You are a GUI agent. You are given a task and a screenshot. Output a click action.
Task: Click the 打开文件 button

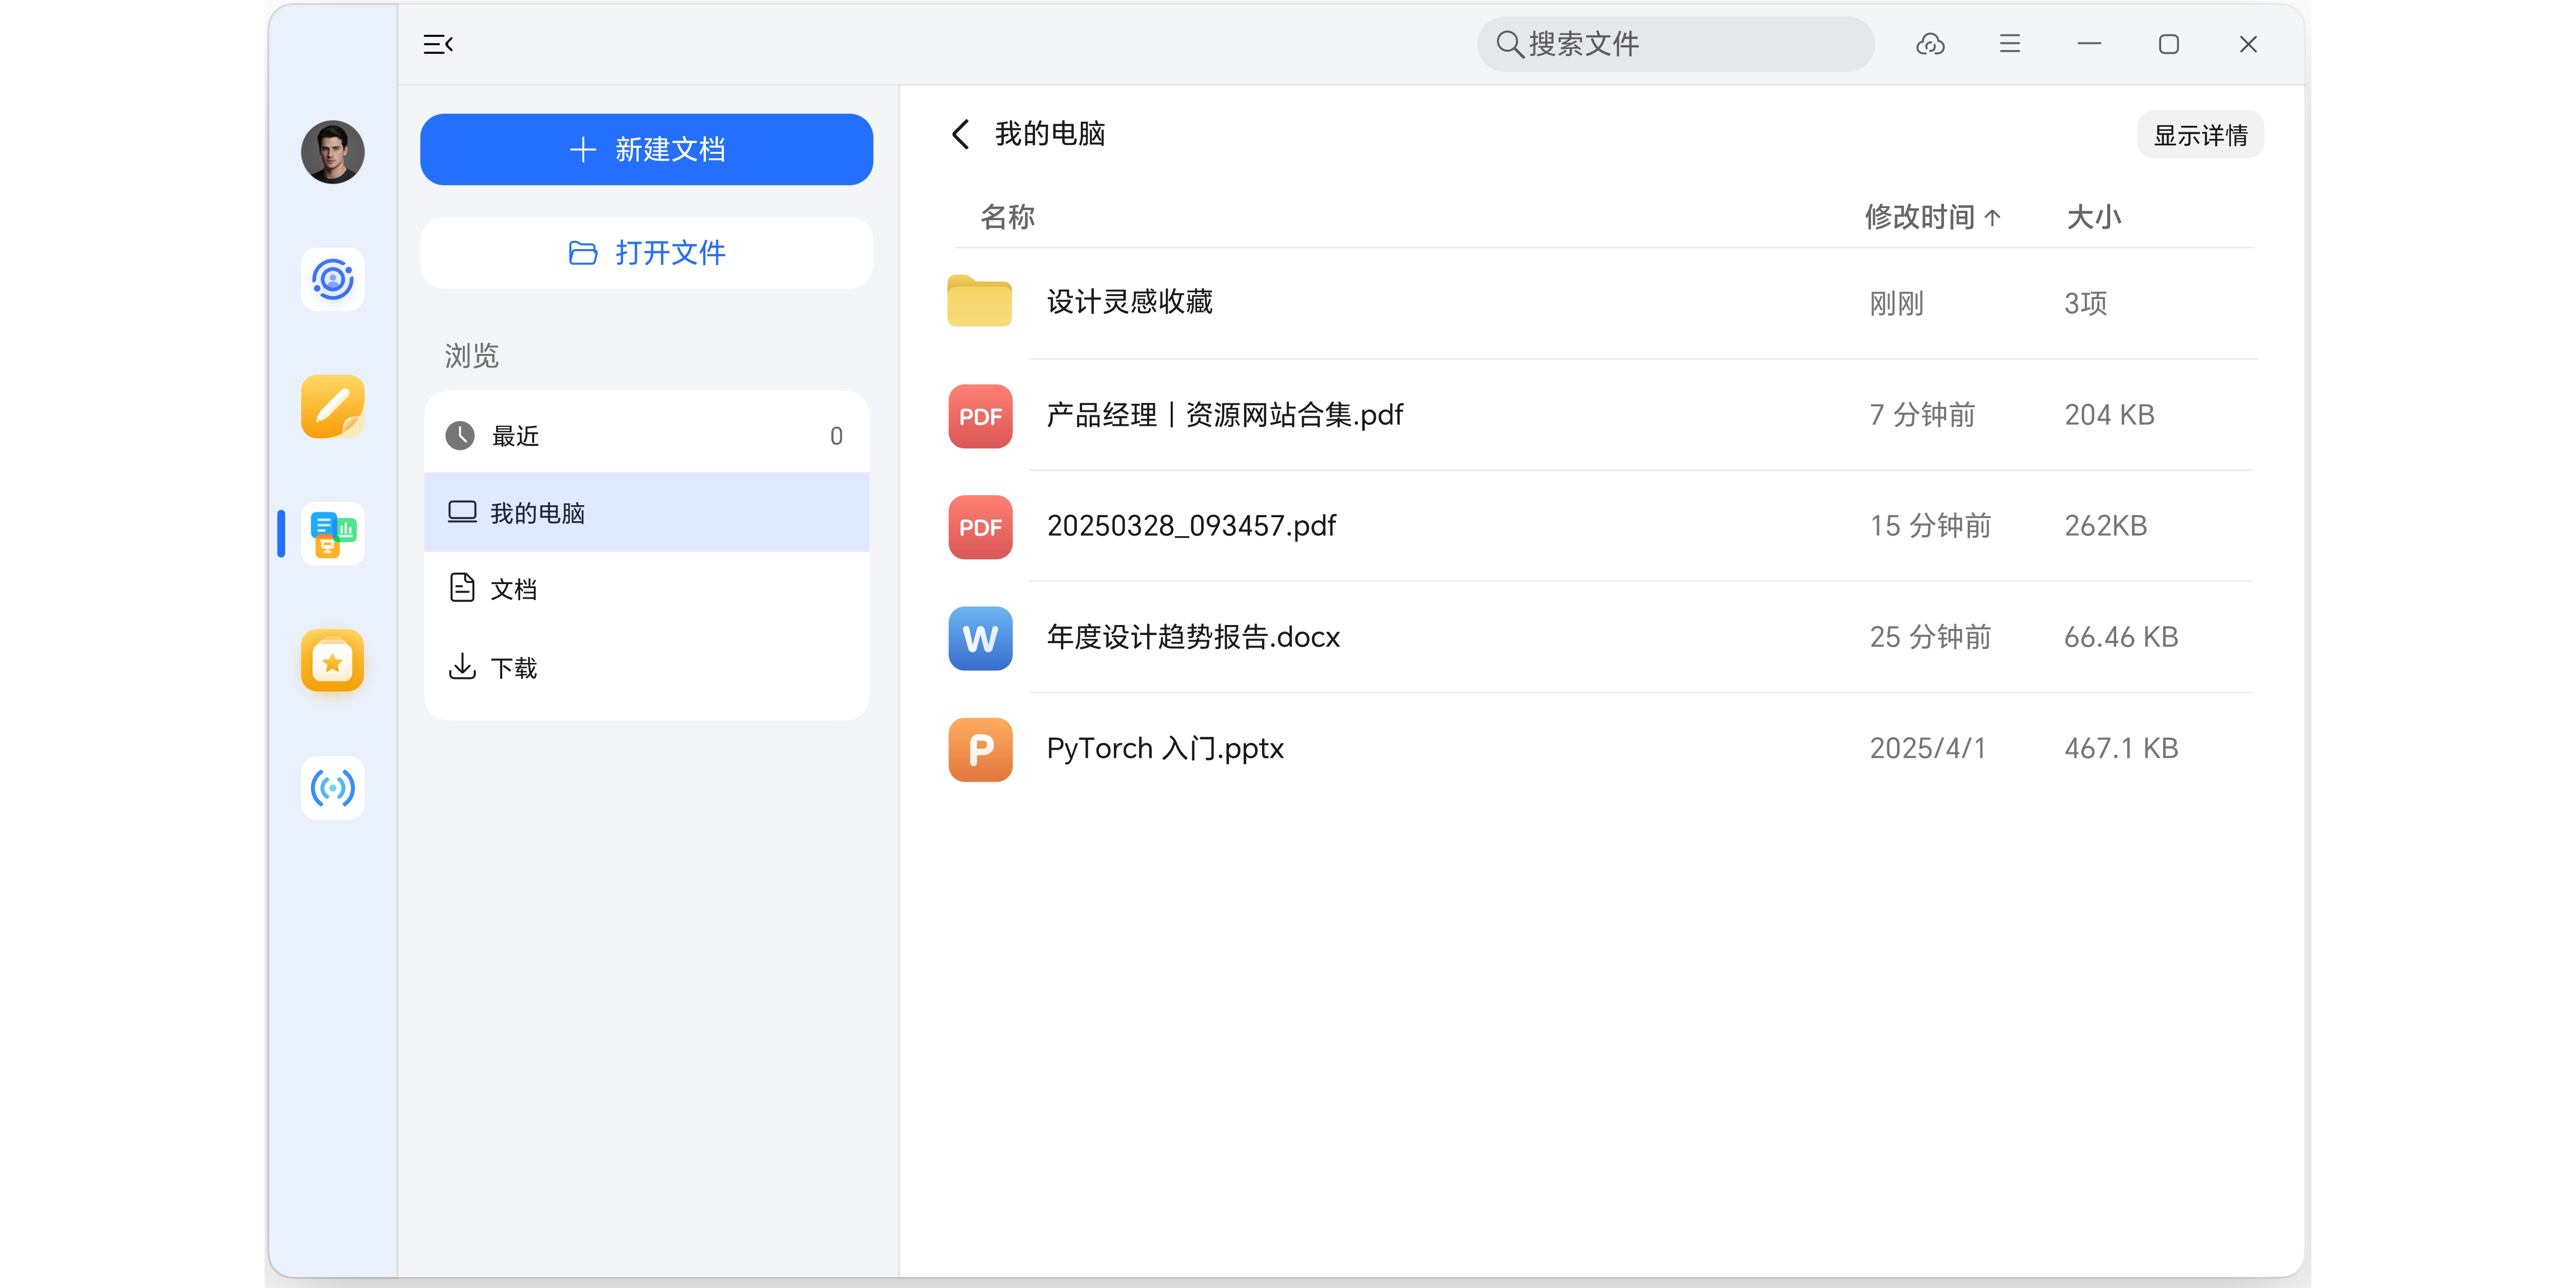point(646,253)
